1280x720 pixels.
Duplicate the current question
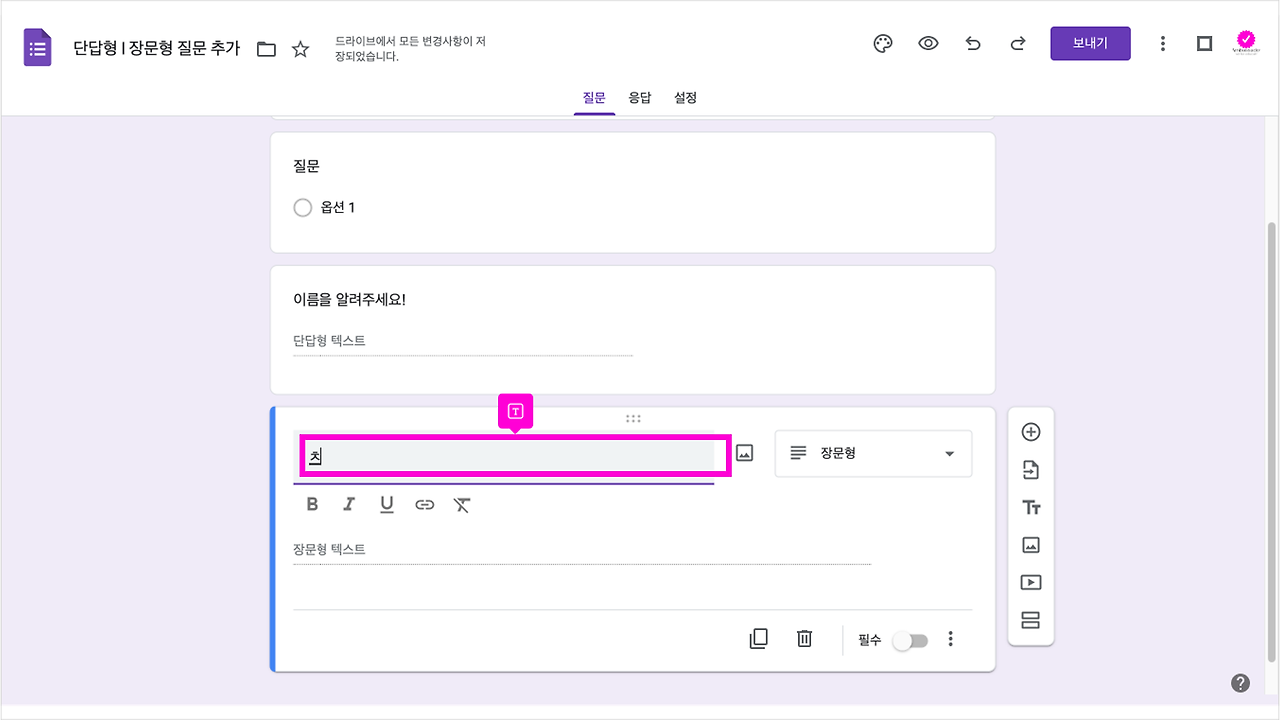(x=759, y=638)
